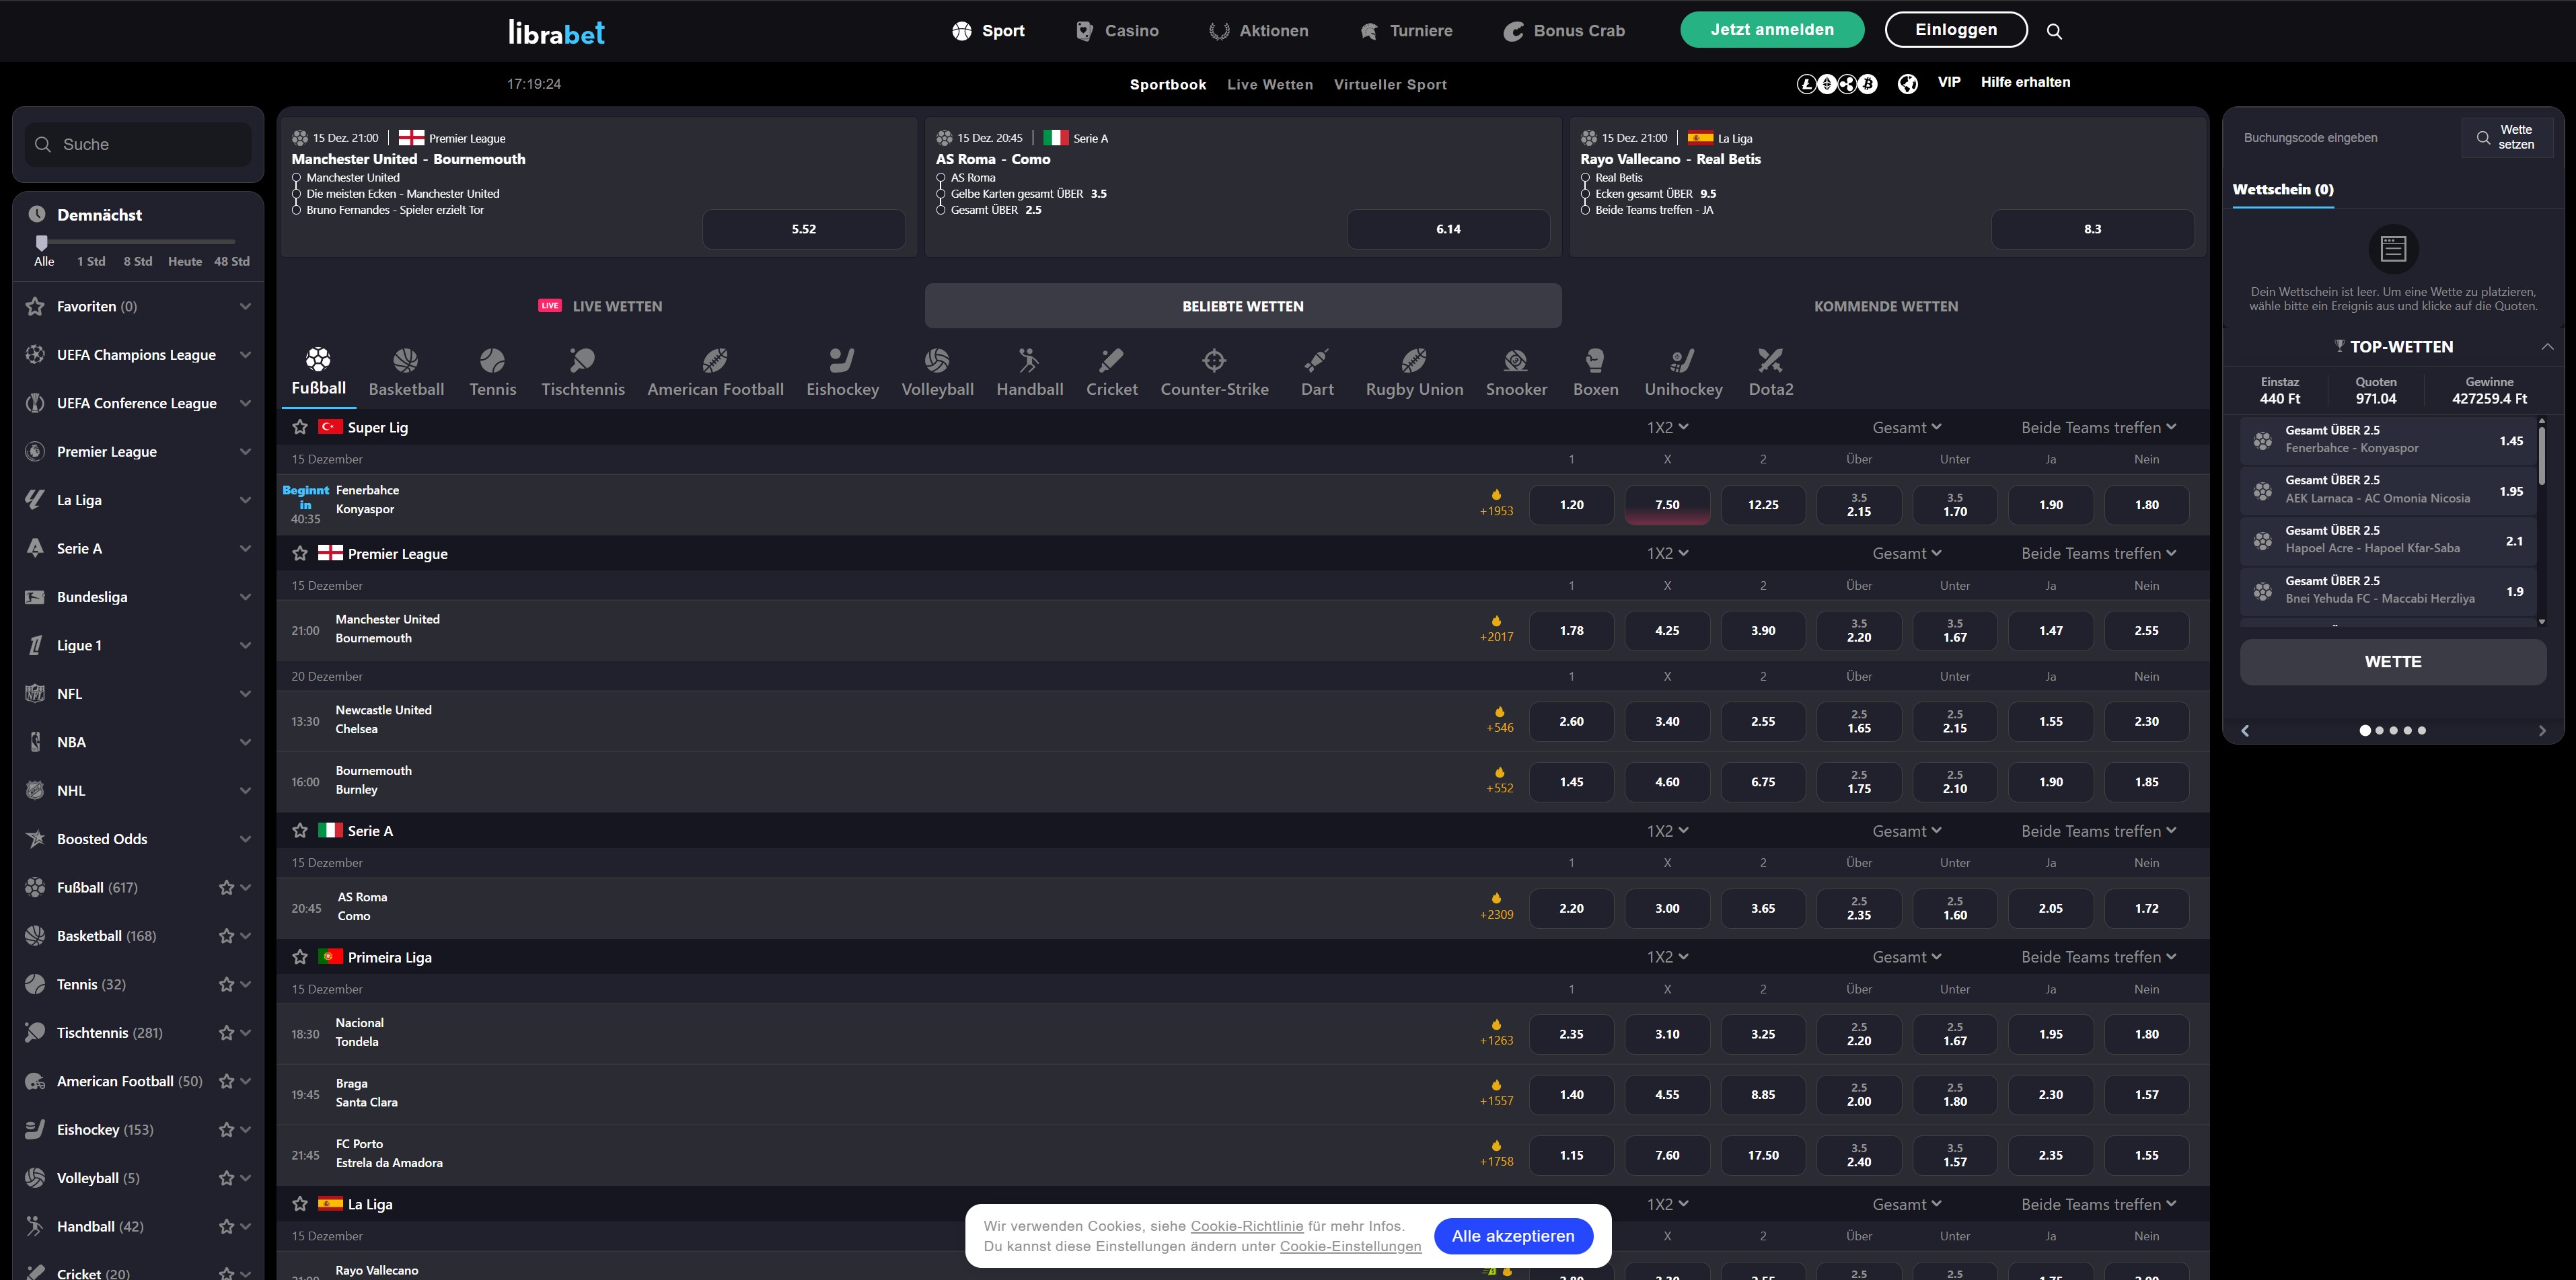
Task: Click the librabet logo
Action: (x=556, y=32)
